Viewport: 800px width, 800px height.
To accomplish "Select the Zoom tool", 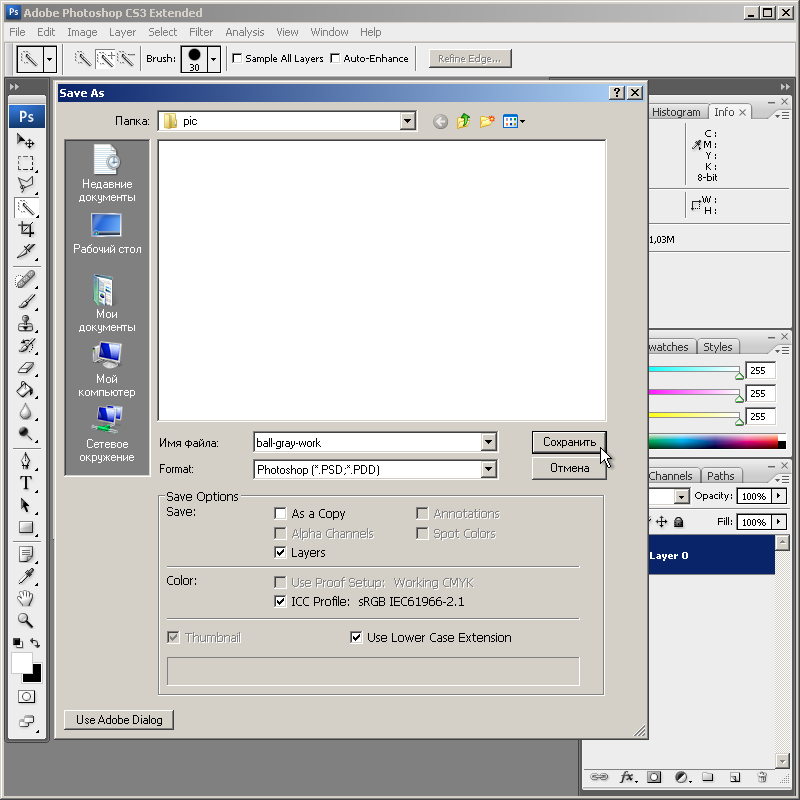I will (x=26, y=620).
